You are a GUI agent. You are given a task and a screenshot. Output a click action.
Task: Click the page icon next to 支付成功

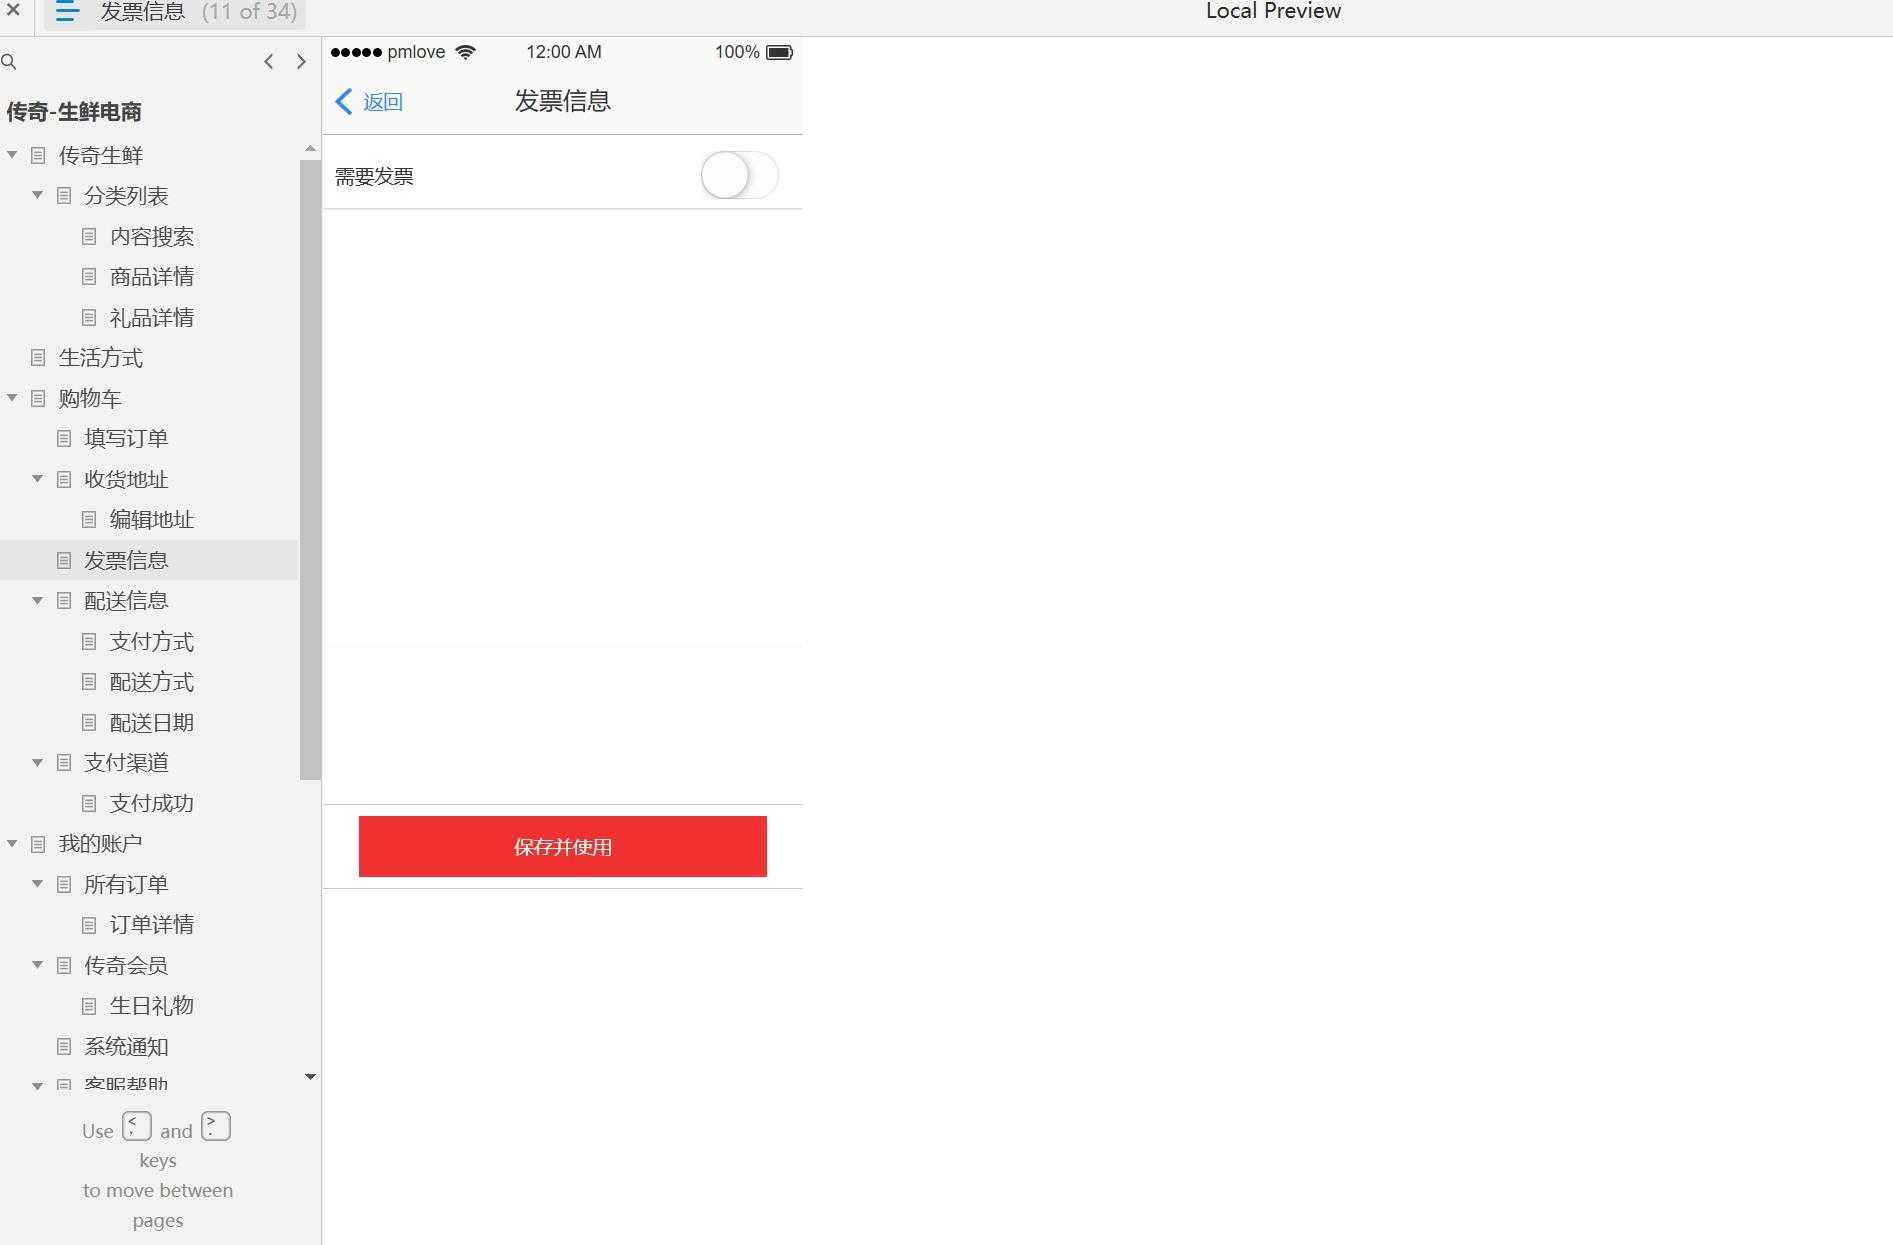(x=89, y=802)
